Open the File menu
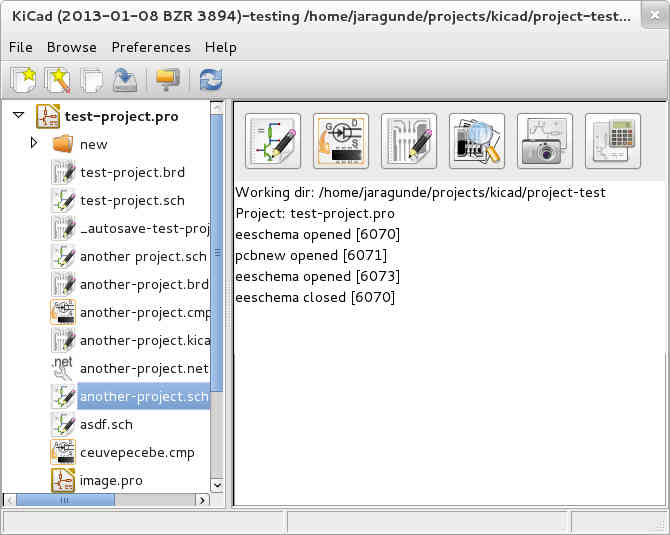Screen dimensions: 670x535 21,47
